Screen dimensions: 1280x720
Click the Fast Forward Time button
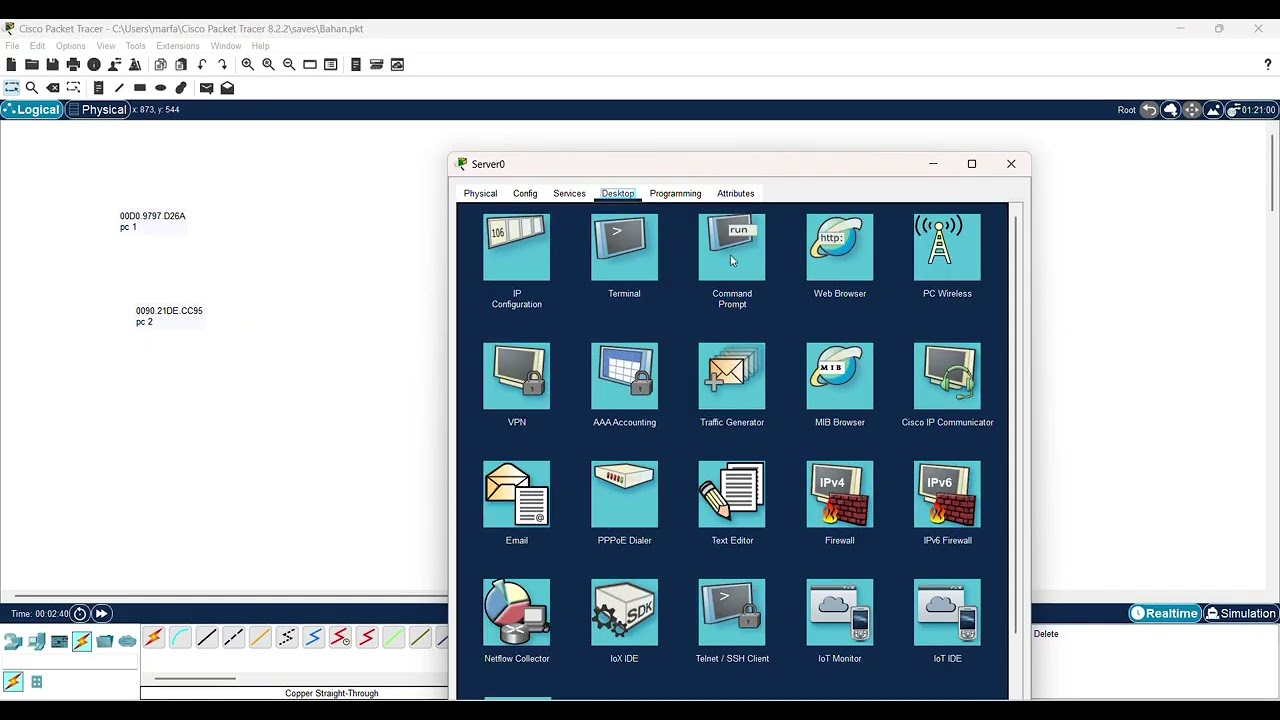tap(101, 613)
